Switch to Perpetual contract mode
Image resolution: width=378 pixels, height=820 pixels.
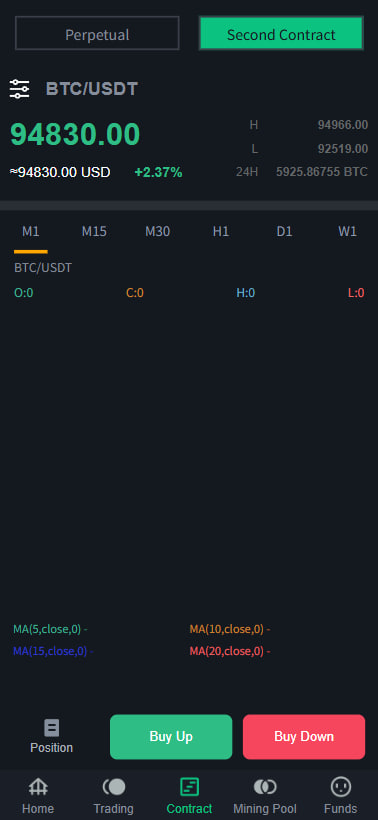97,33
